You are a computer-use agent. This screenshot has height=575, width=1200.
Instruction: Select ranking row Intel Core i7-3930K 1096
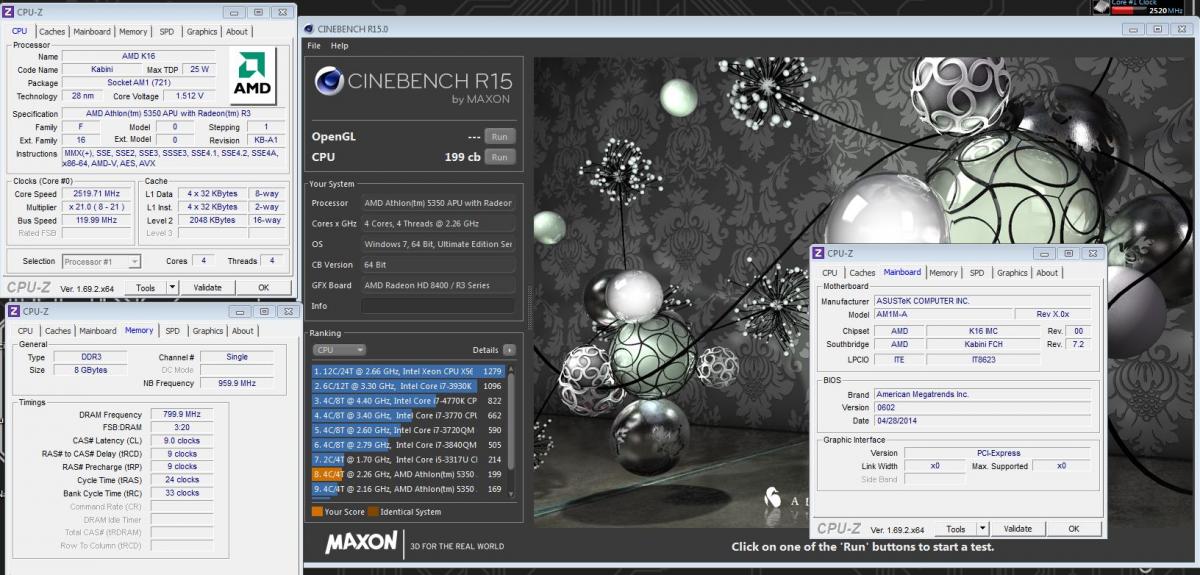click(409, 386)
